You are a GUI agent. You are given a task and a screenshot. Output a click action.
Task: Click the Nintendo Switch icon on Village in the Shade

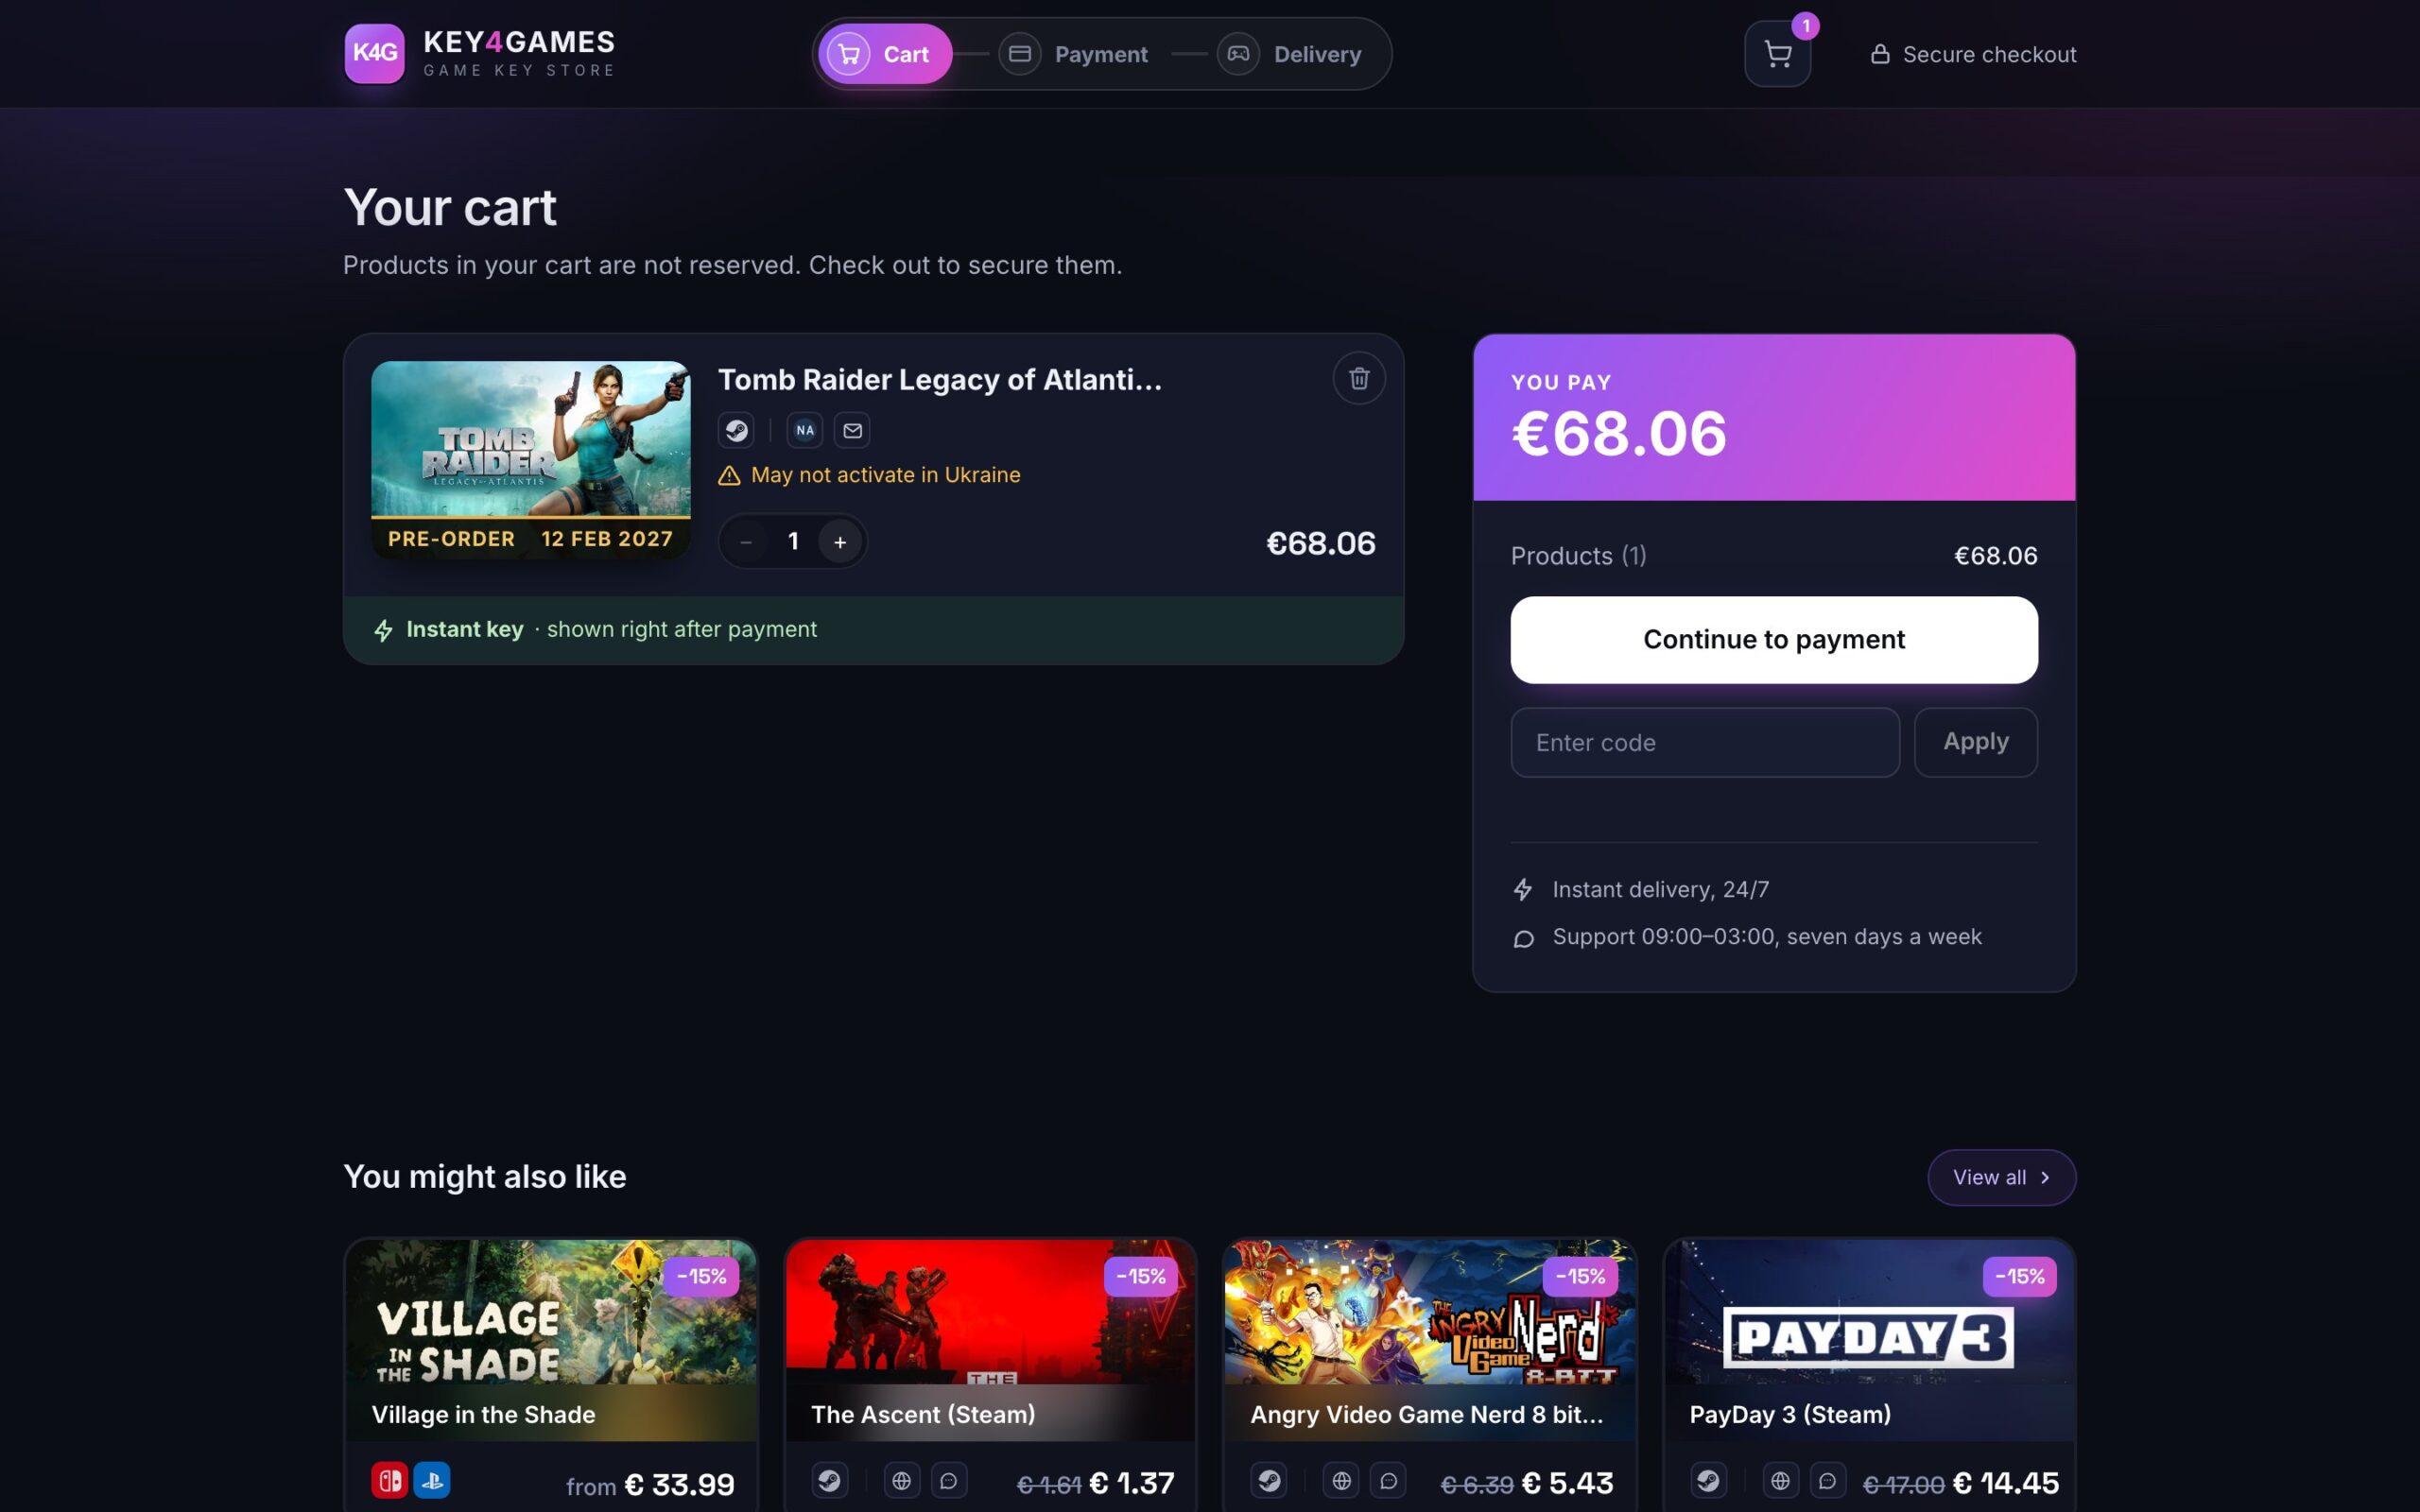(389, 1480)
